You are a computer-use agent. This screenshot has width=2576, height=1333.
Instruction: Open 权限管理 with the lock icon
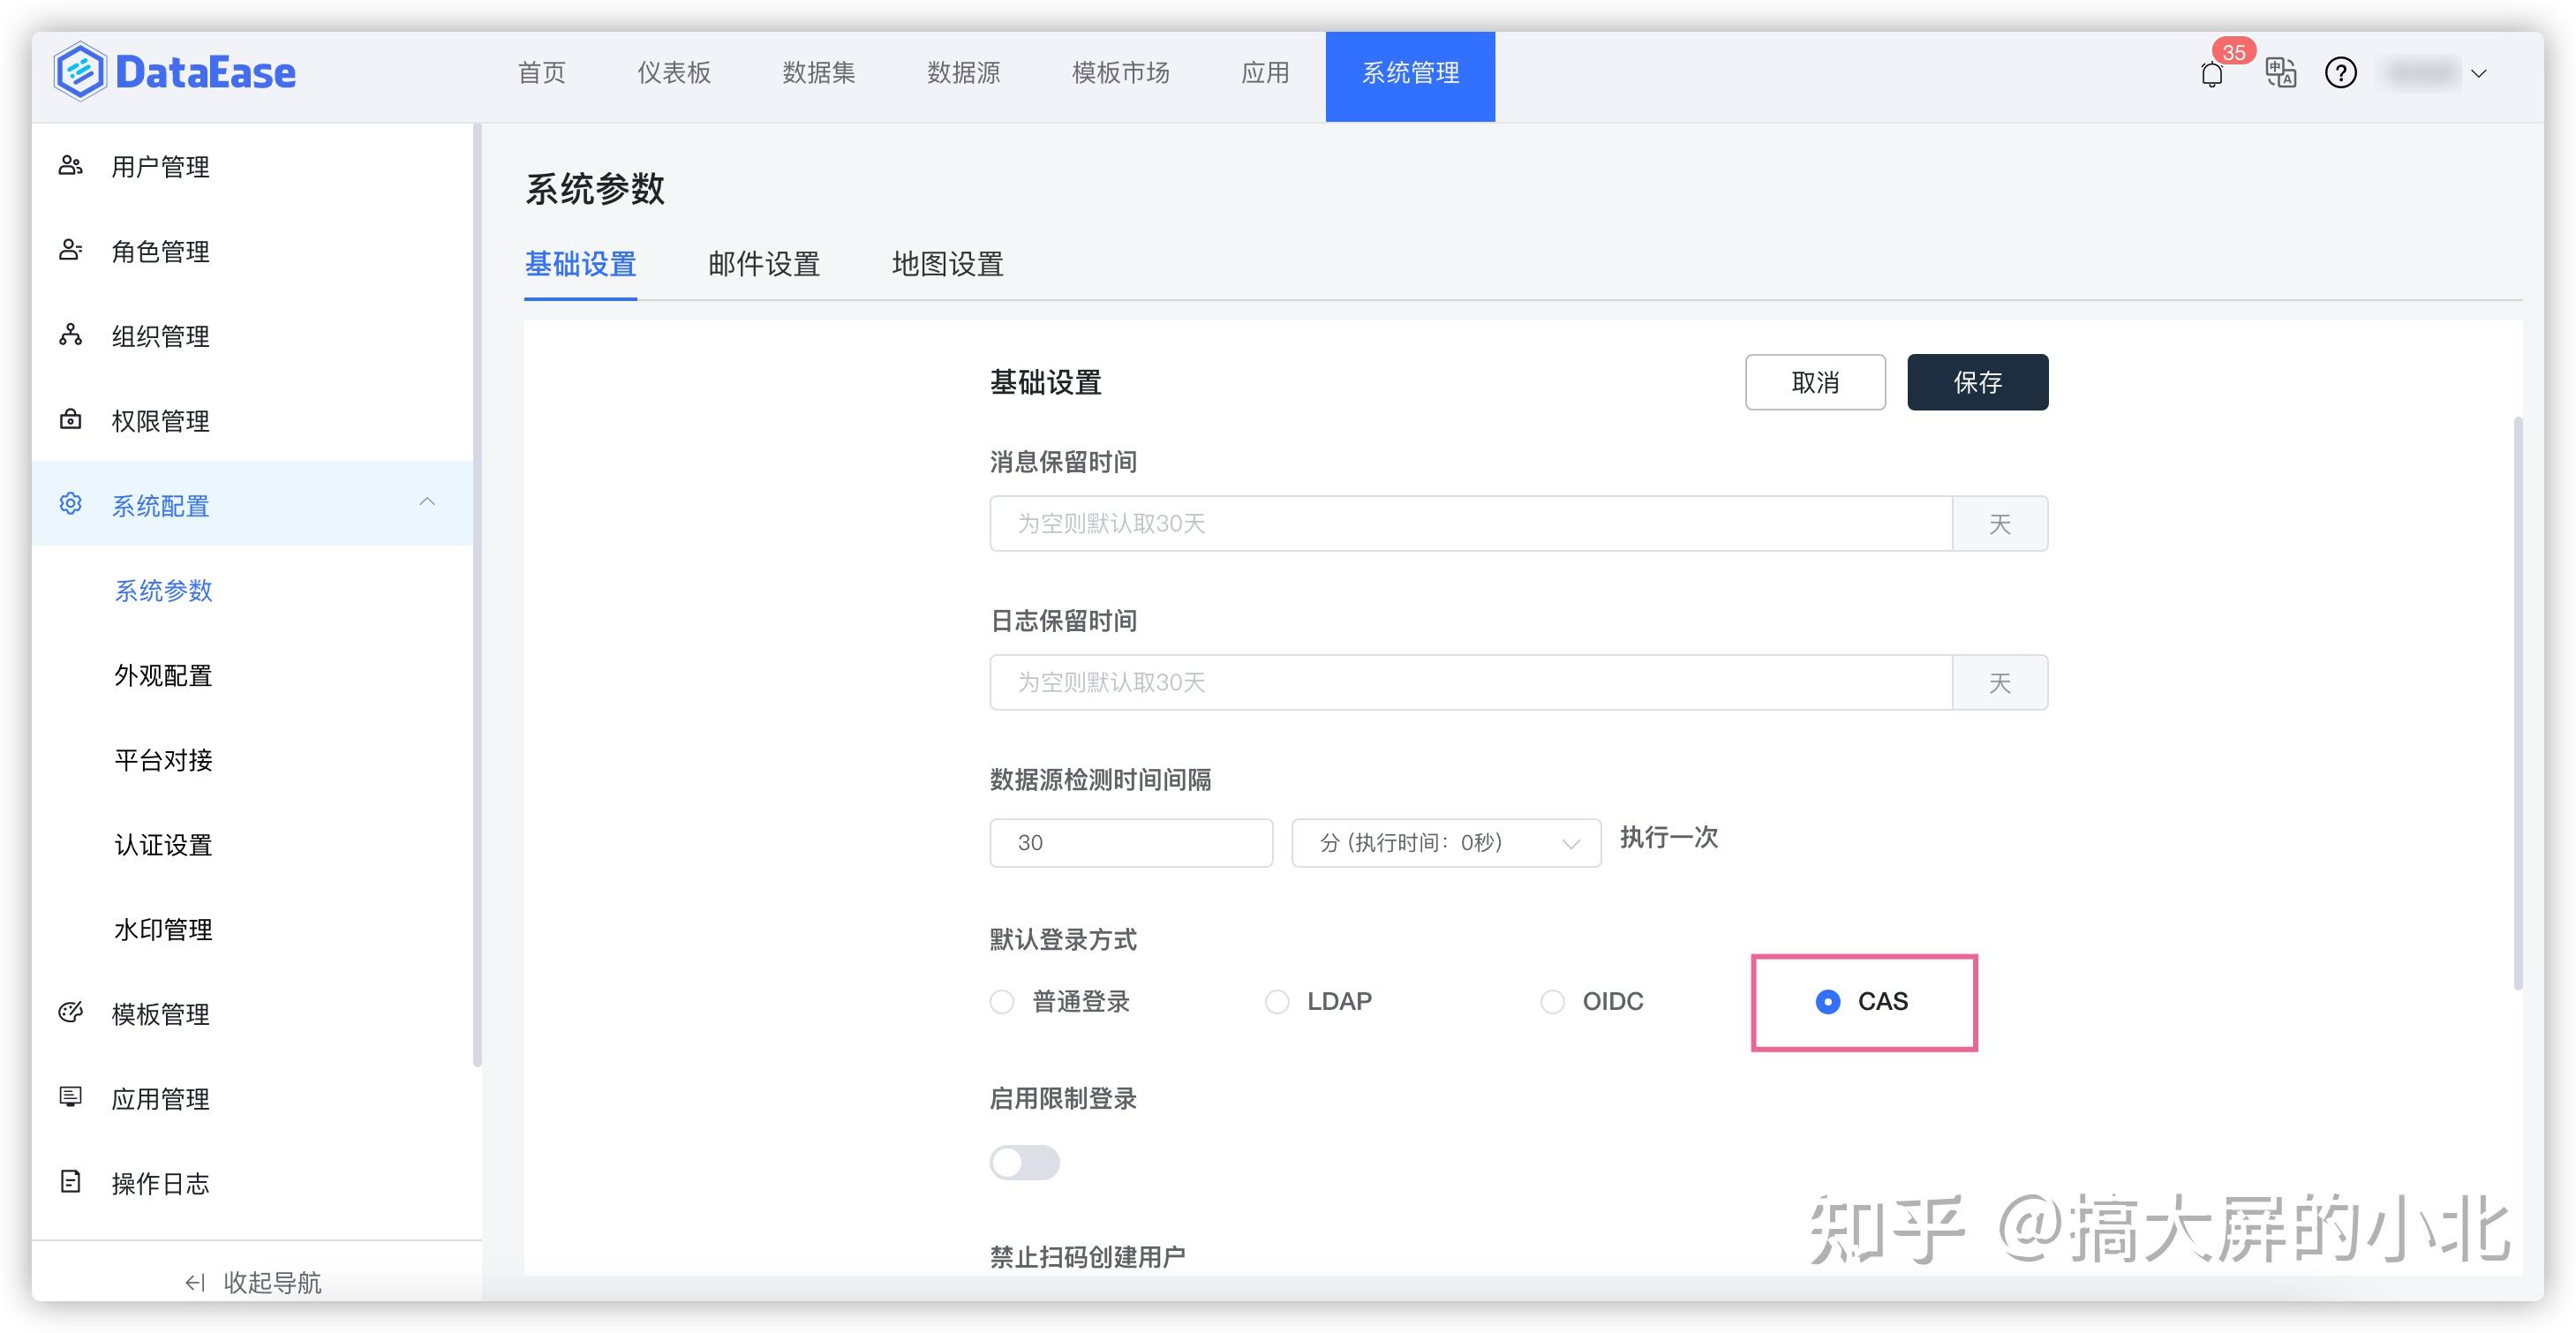[x=70, y=420]
